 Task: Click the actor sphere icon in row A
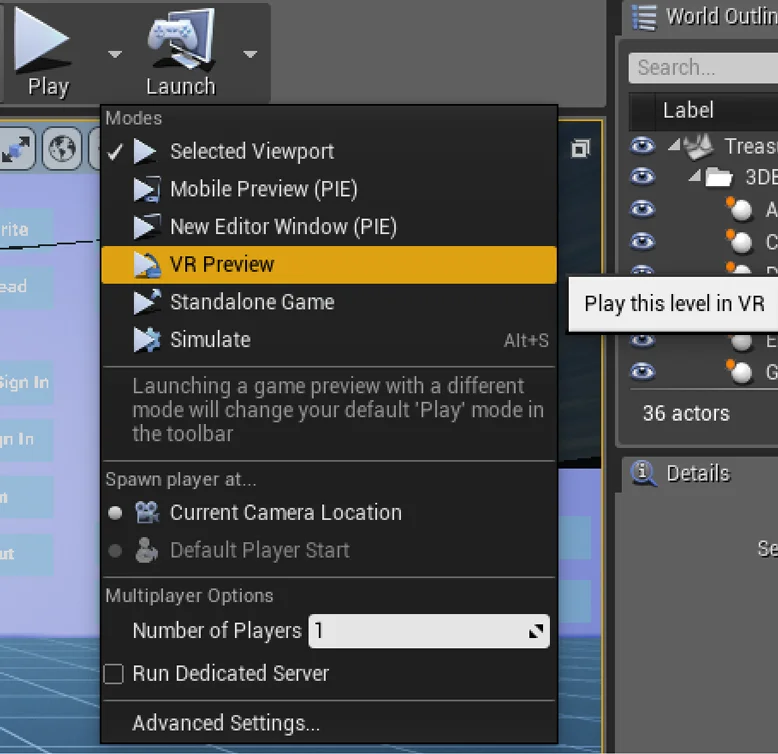(x=740, y=209)
